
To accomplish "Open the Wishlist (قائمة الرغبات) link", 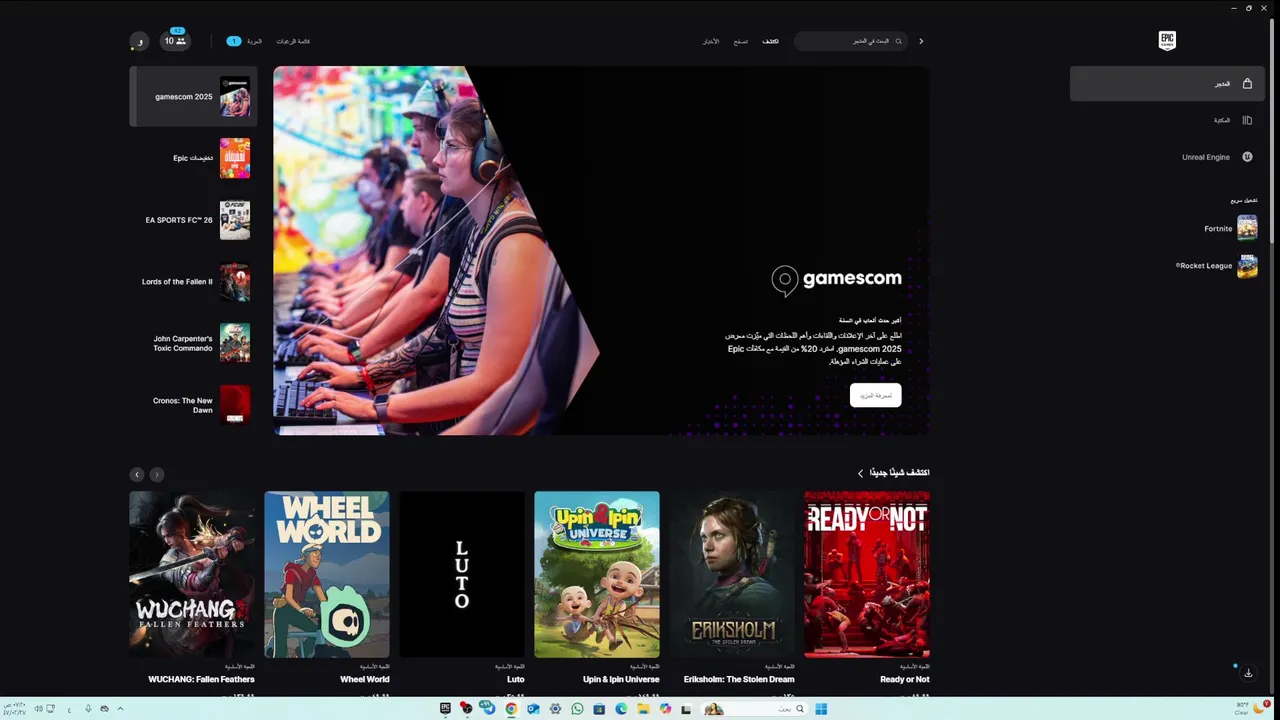I will tap(293, 41).
